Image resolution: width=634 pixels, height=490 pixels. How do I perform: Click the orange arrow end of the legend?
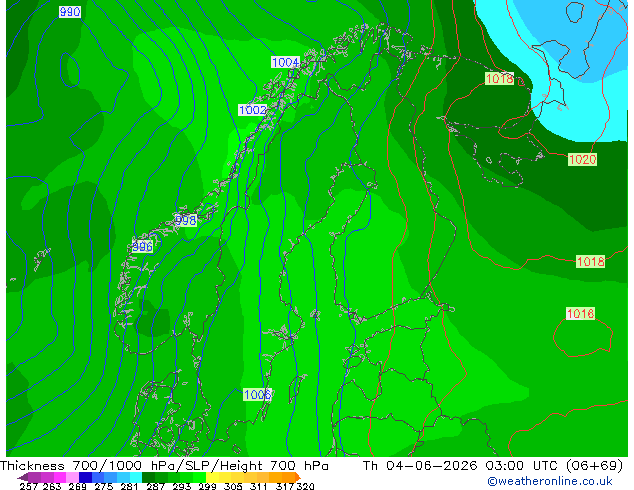(x=298, y=477)
